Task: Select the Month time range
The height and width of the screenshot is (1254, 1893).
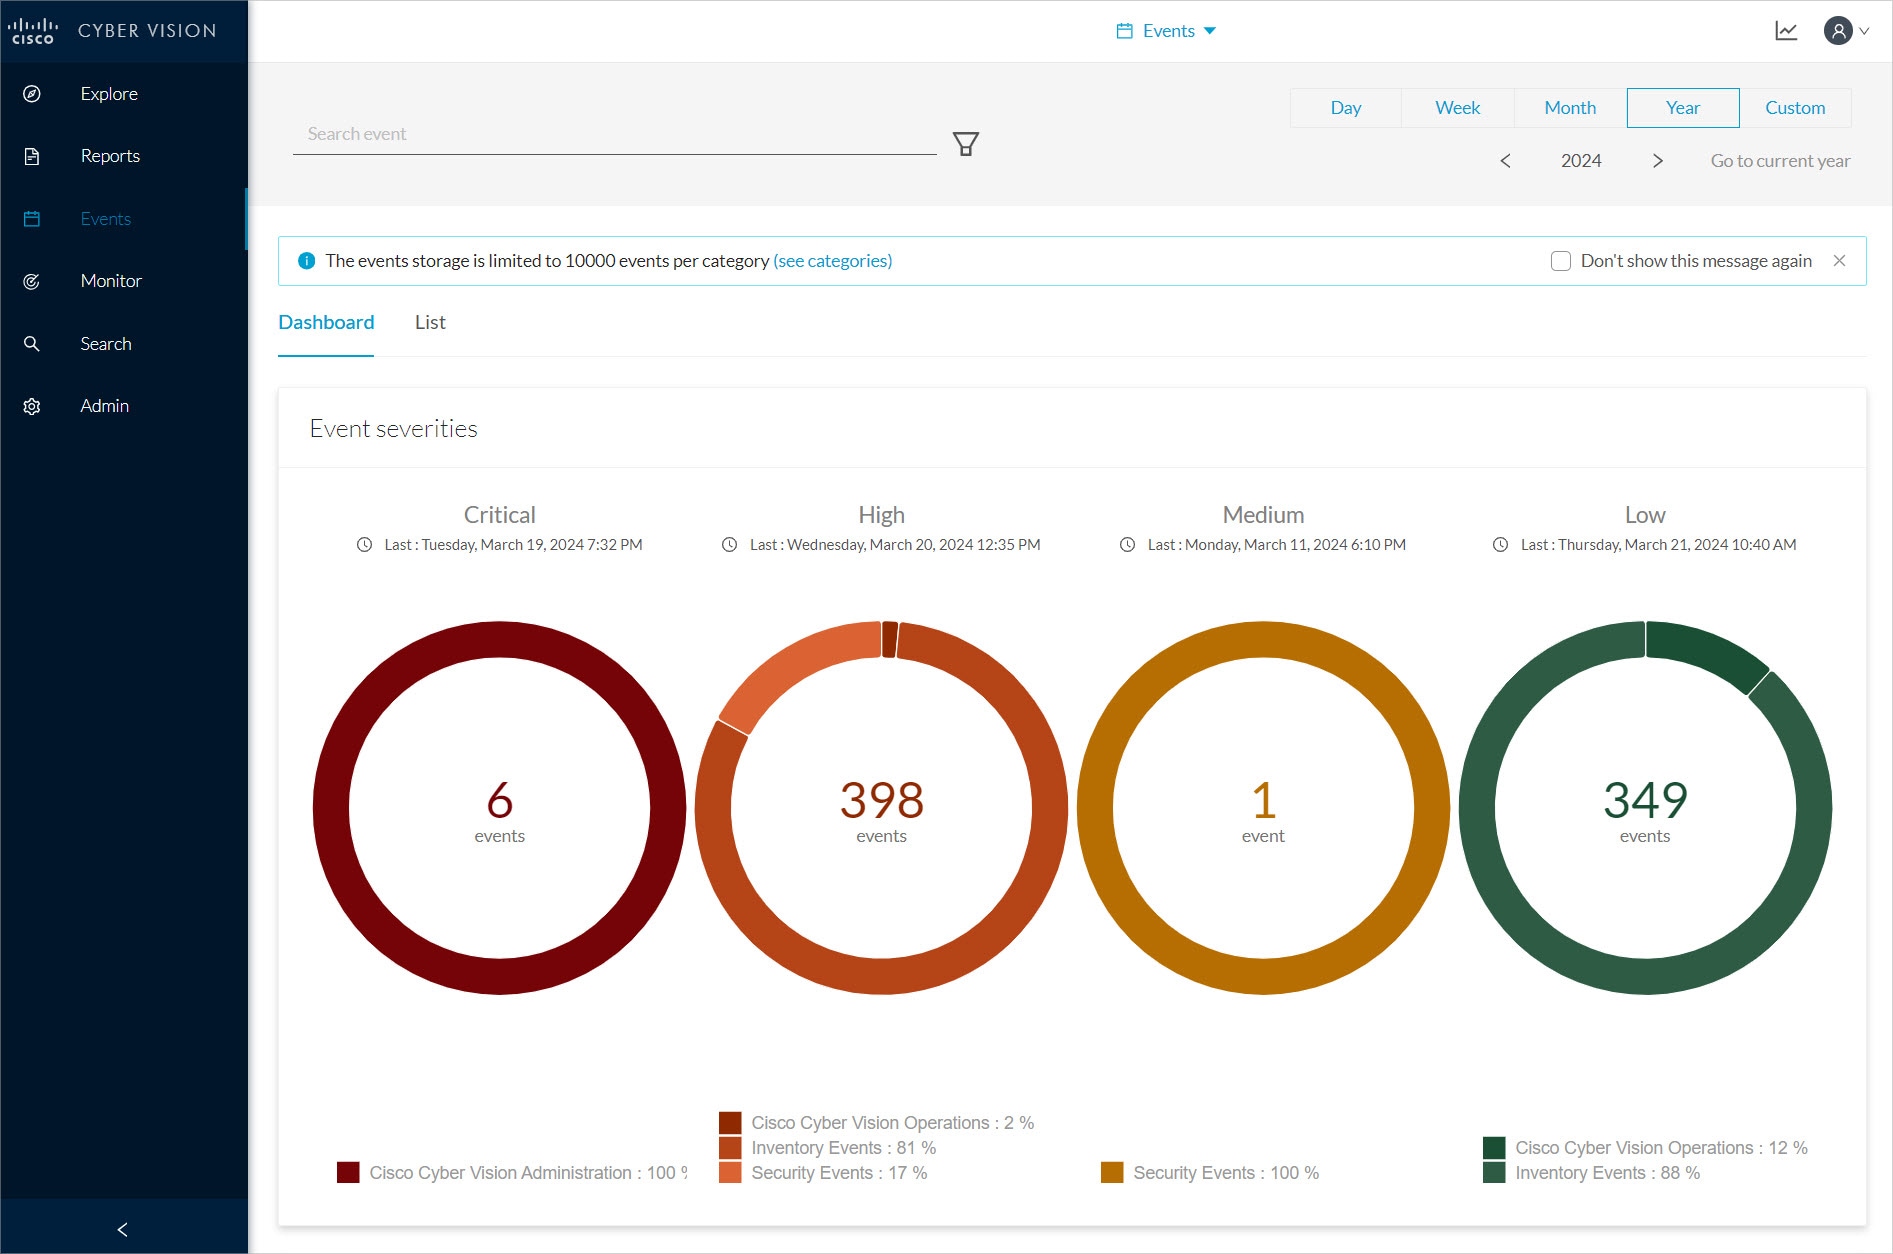Action: click(x=1570, y=108)
